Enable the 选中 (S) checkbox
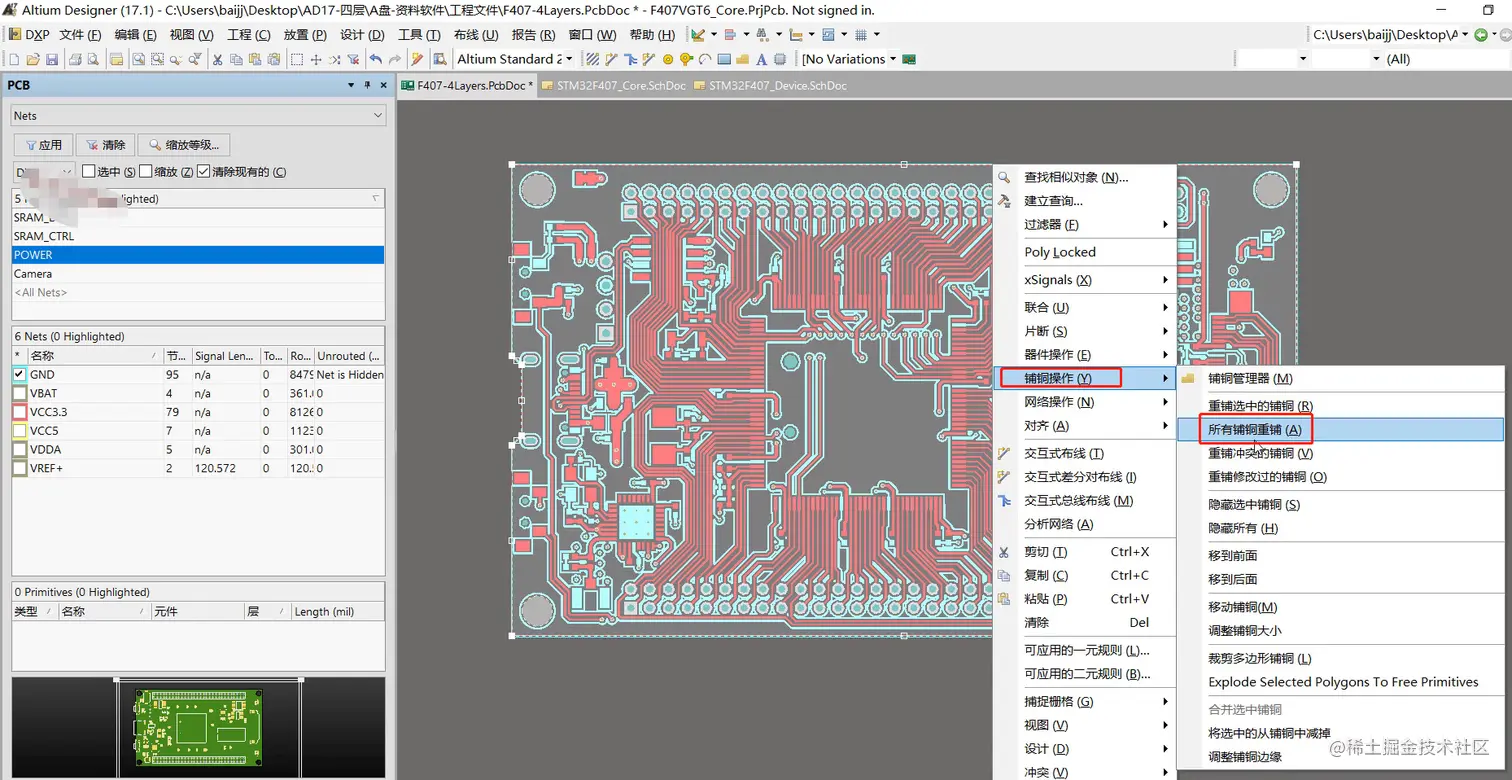The image size is (1512, 780). 89,172
